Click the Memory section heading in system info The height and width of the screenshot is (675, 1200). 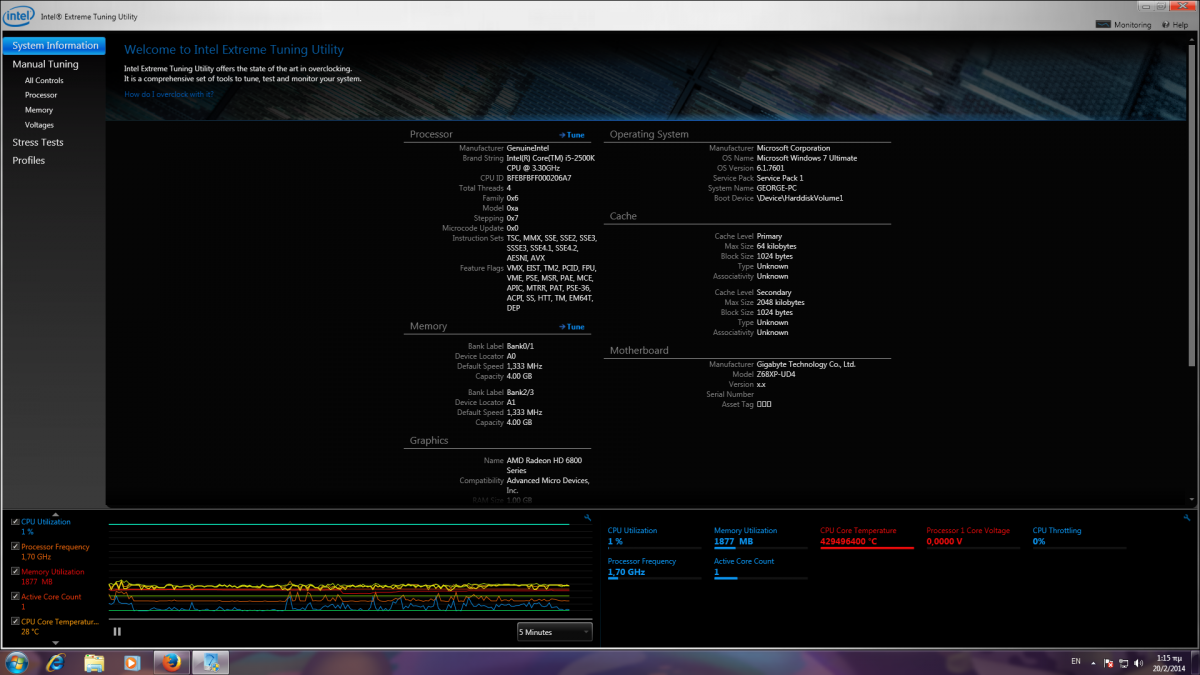(x=428, y=326)
